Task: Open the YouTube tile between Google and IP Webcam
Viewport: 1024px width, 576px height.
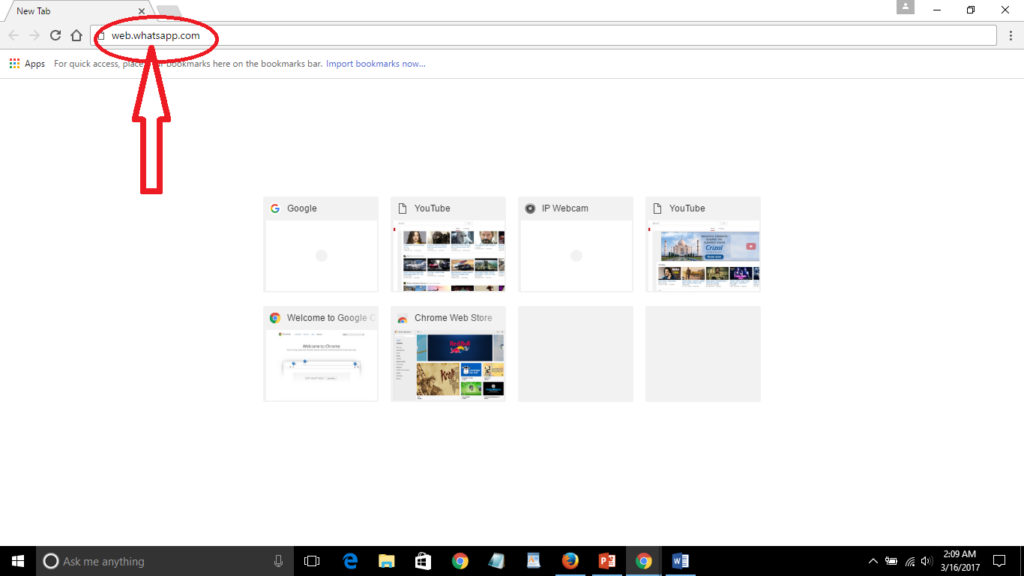Action: [x=448, y=244]
